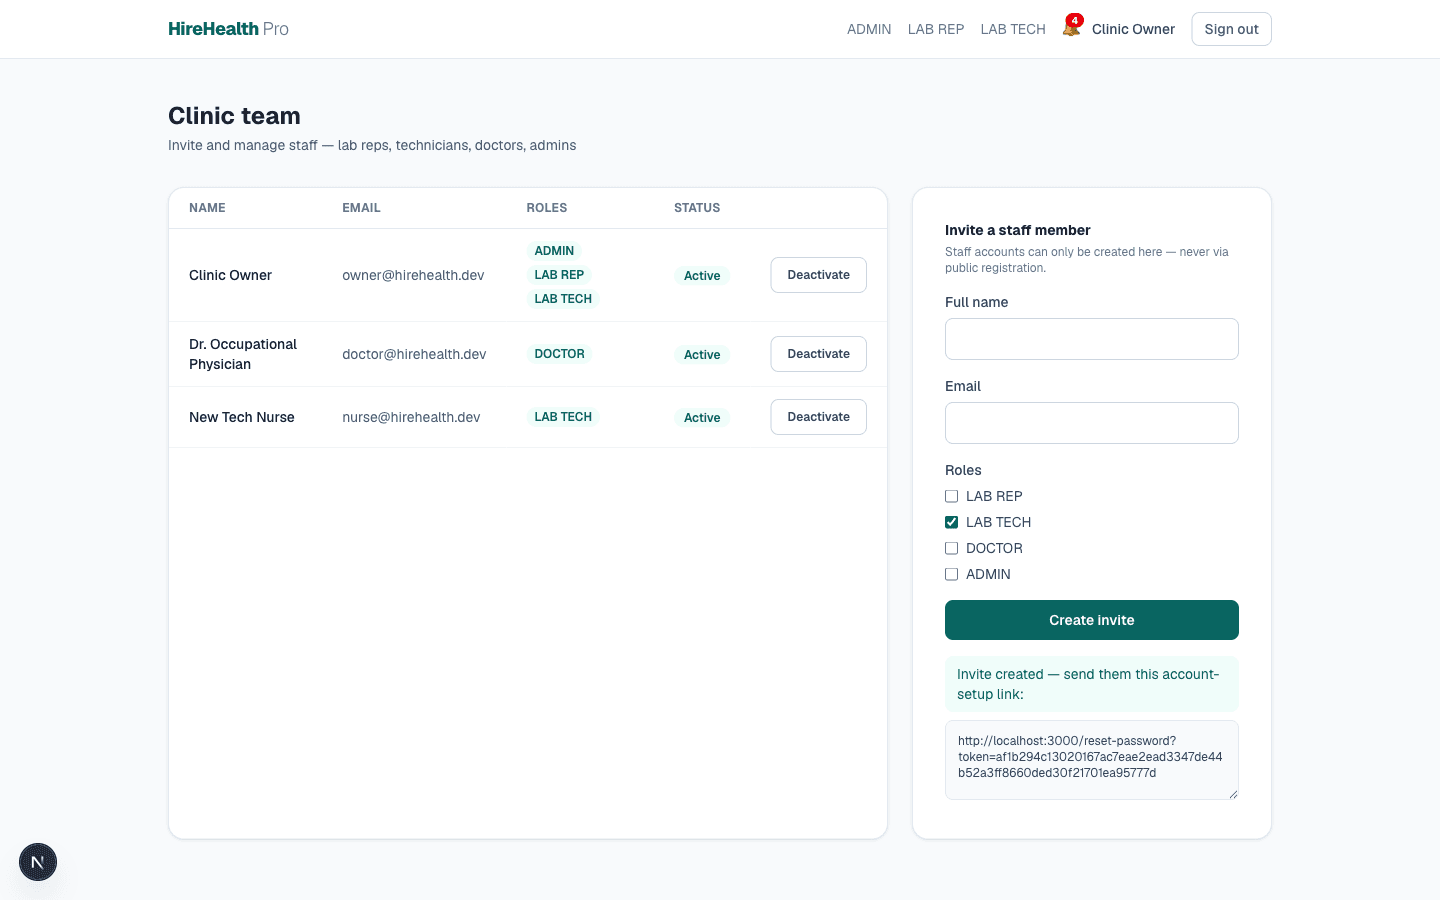Click the STATUS column header
Viewport: 1440px width, 900px height.
tap(697, 208)
